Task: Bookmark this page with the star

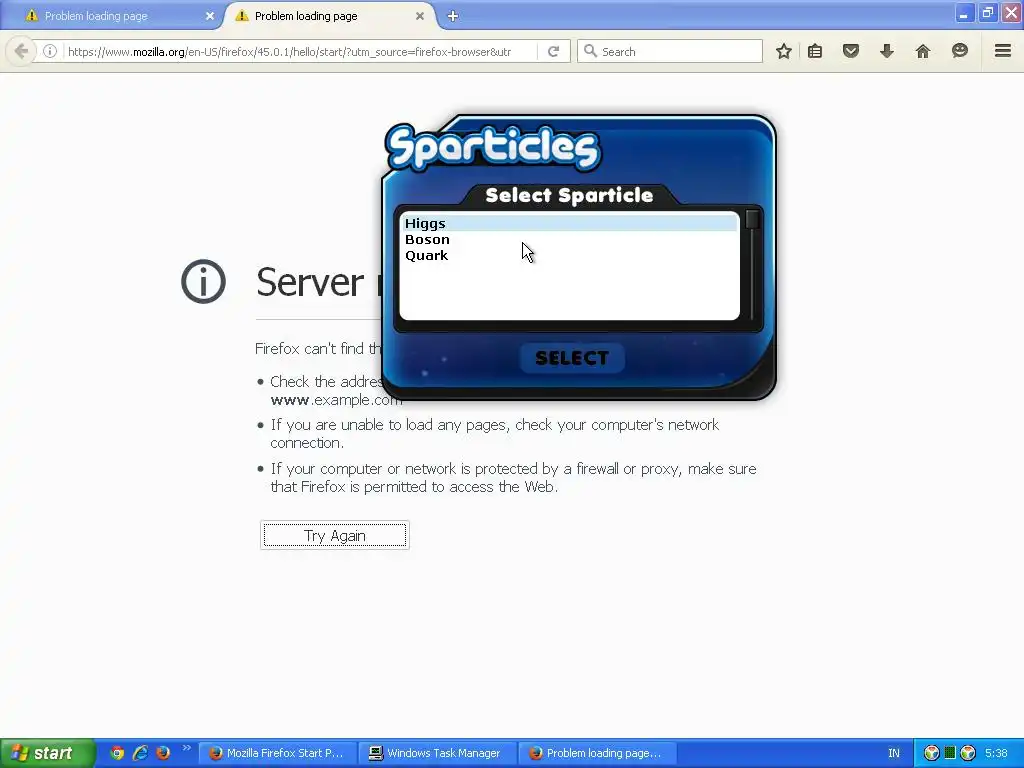Action: (x=784, y=51)
